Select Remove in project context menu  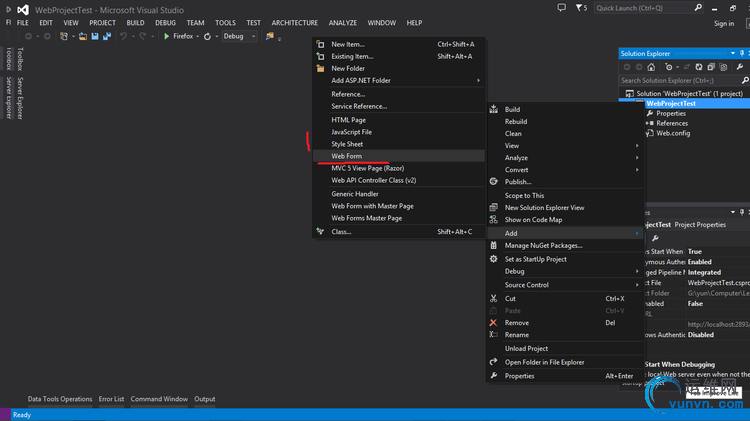tap(565, 323)
